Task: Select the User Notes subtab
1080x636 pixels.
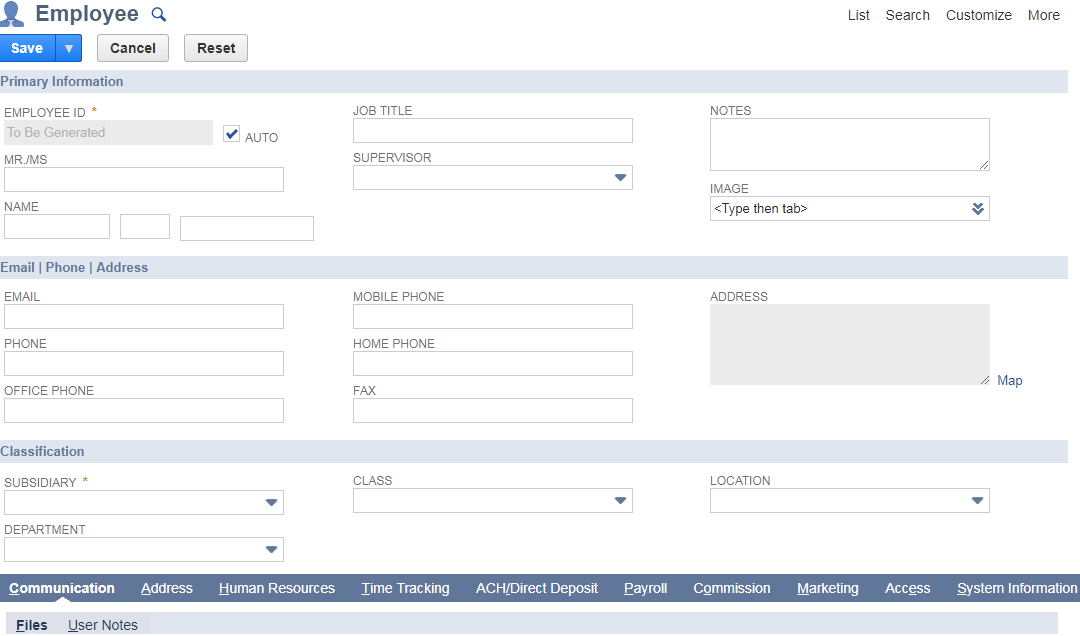Action: click(x=103, y=625)
